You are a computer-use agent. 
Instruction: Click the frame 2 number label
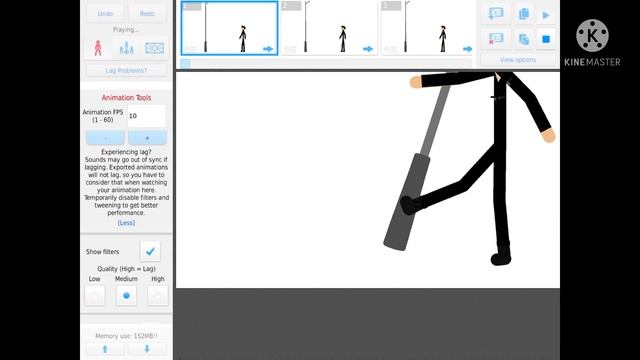pos(291,6)
